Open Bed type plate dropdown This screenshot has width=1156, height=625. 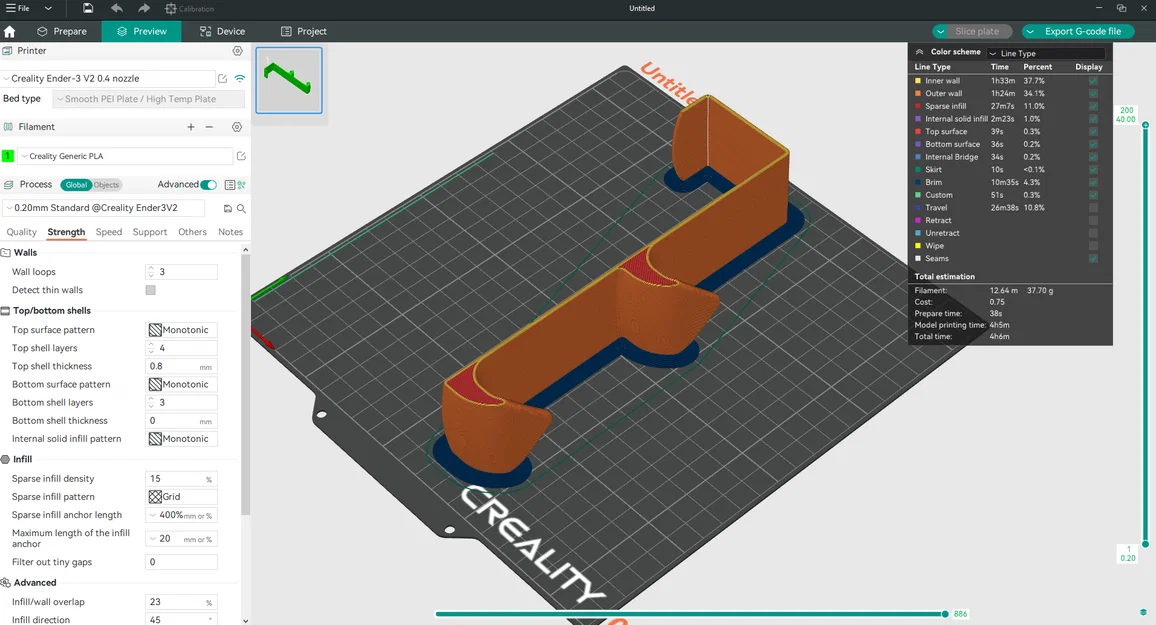(149, 99)
